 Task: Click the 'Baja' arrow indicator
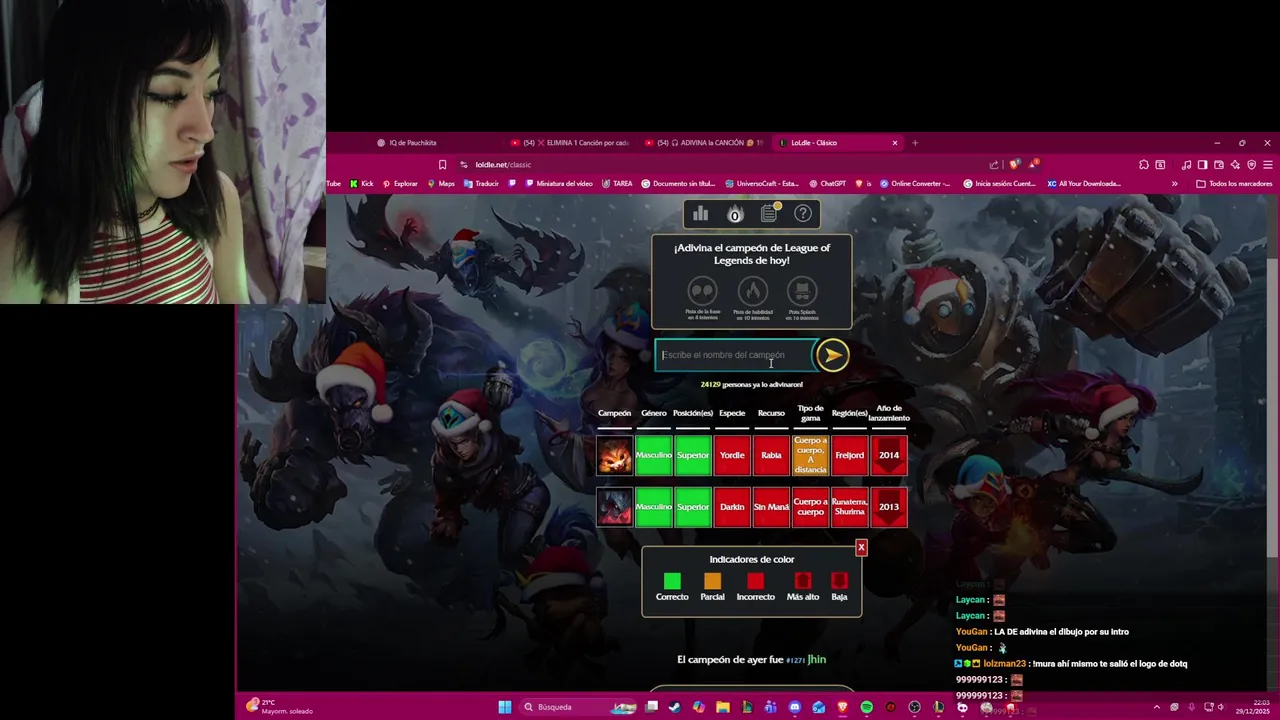click(839, 581)
